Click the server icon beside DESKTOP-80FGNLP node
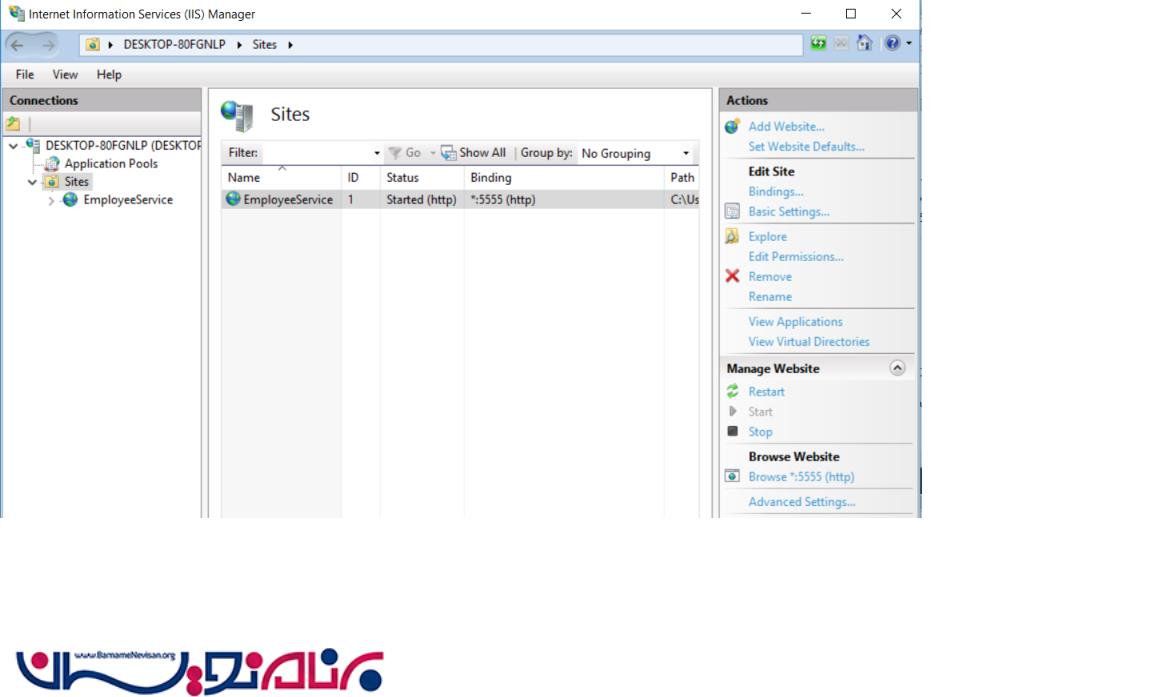1153x697 pixels. [32, 146]
